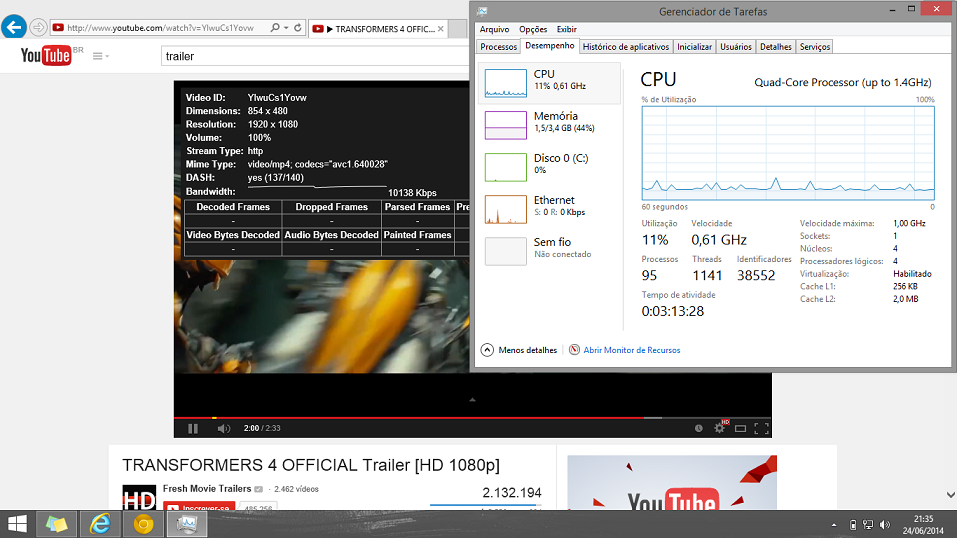
Task: Pause the video playback
Action: point(193,429)
